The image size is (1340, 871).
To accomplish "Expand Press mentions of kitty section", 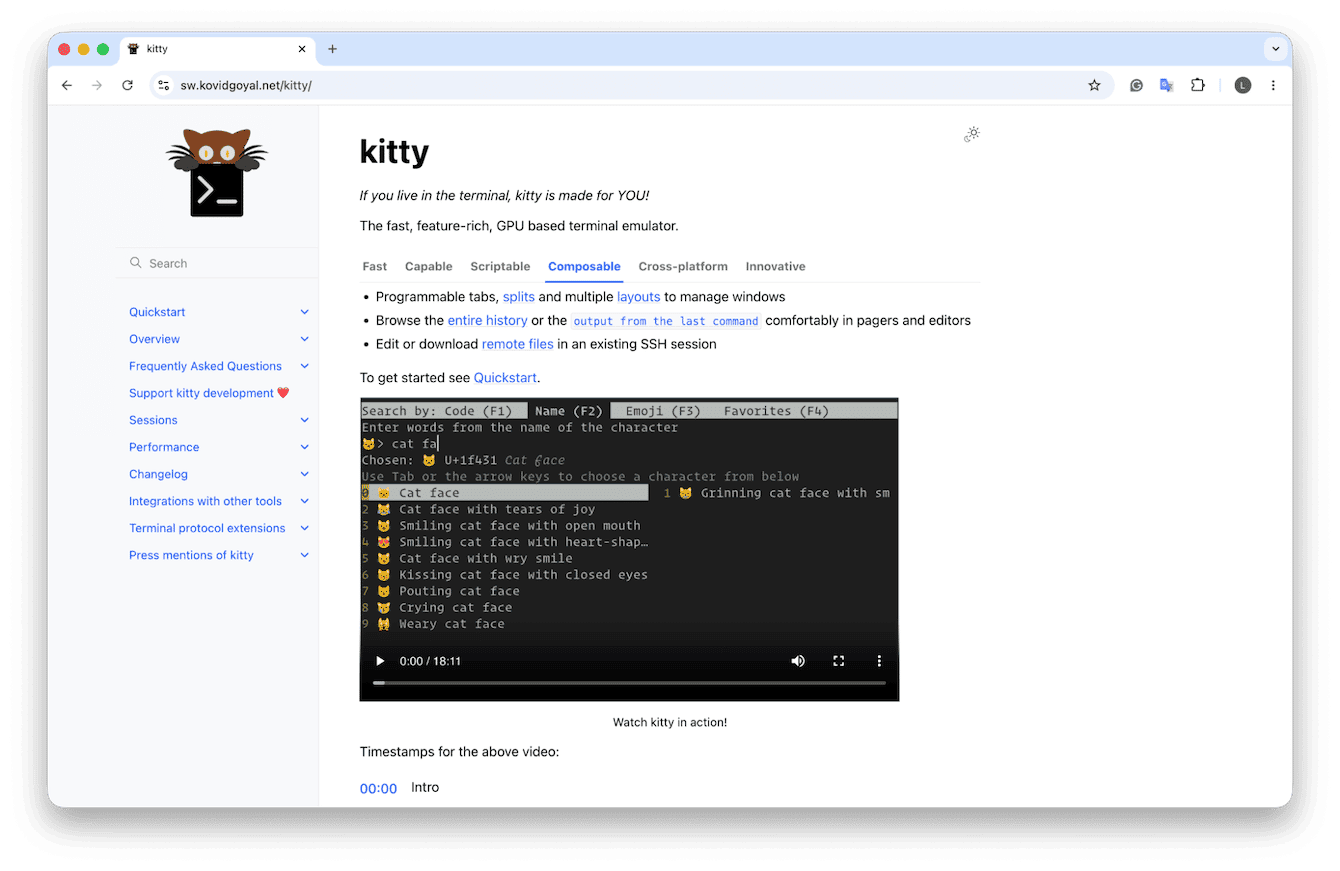I will pyautogui.click(x=305, y=555).
